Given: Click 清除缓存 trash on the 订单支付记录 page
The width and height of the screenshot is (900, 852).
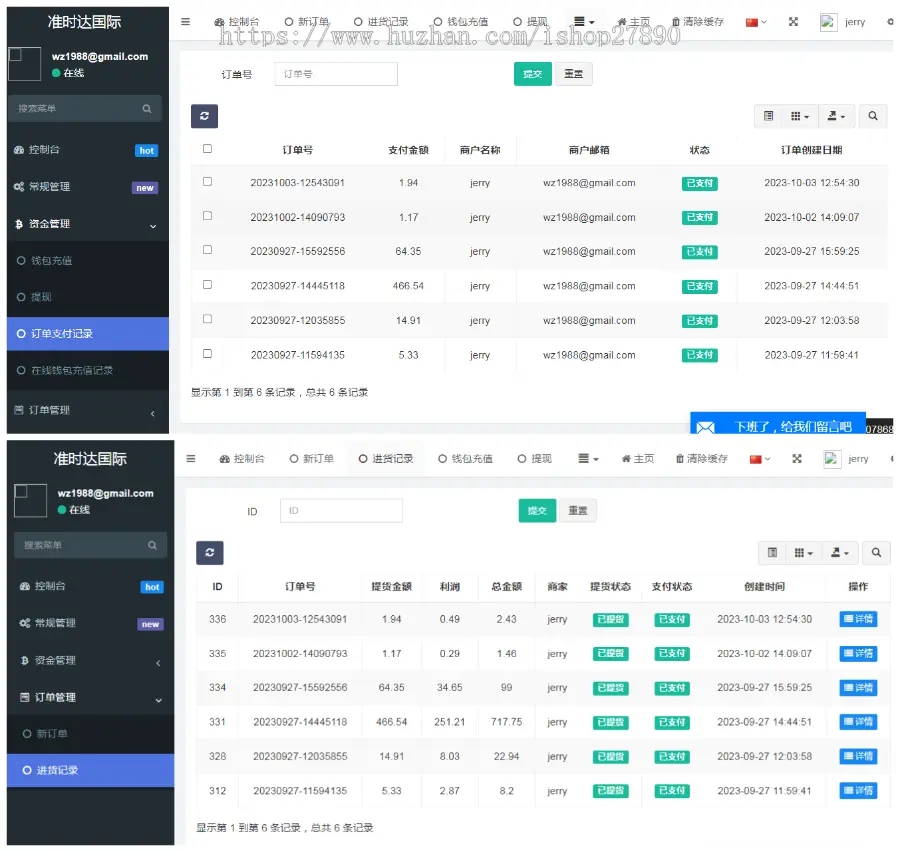Looking at the screenshot, I should (697, 22).
